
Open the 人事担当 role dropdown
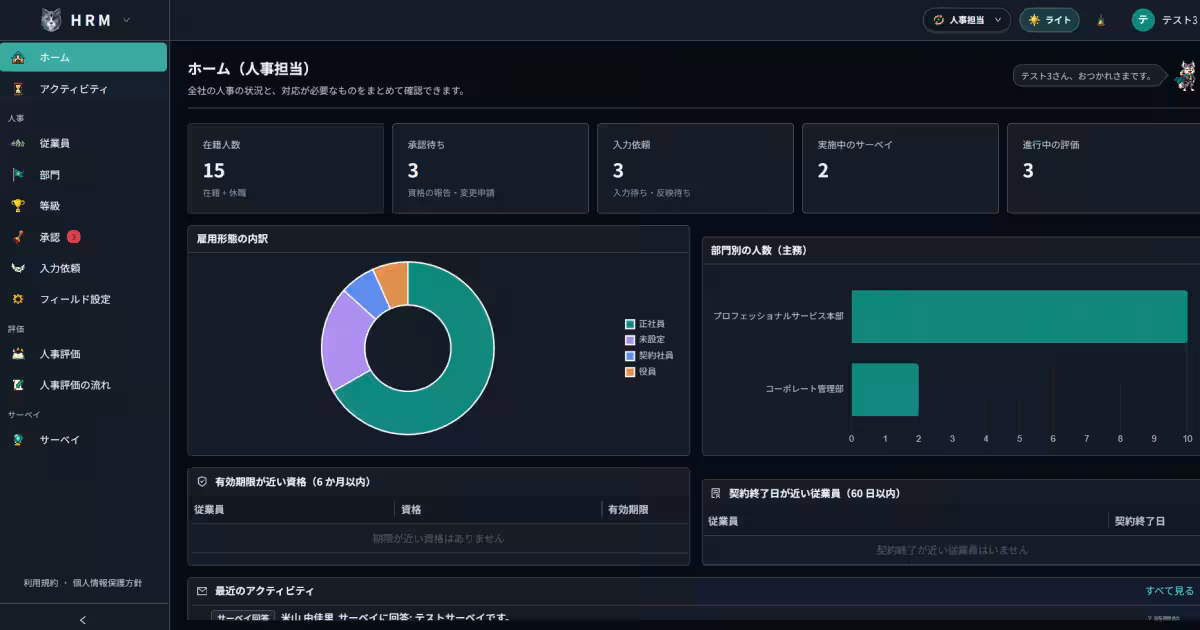coord(966,20)
